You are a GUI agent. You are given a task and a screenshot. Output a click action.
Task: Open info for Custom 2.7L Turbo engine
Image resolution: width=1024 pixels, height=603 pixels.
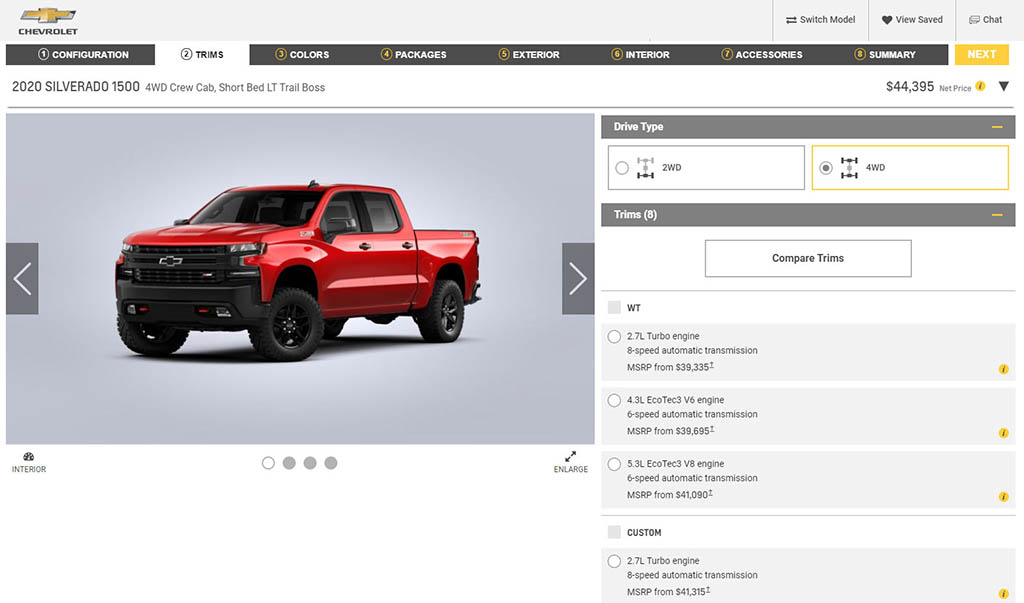1003,594
